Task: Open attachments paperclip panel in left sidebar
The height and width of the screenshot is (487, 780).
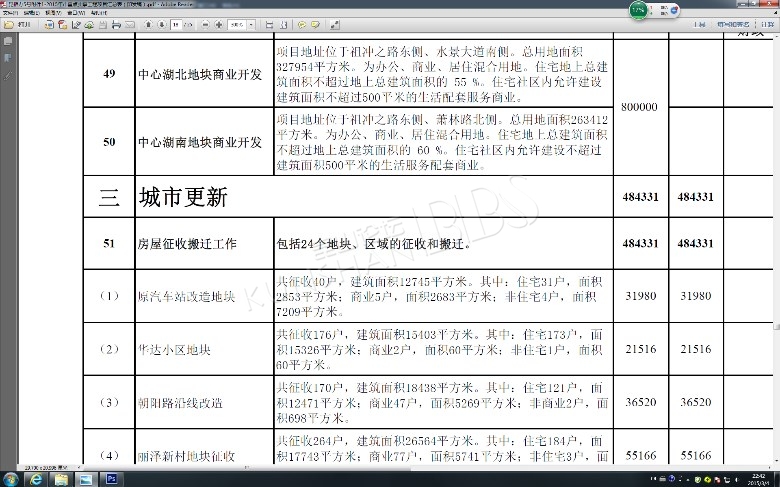Action: click(8, 76)
